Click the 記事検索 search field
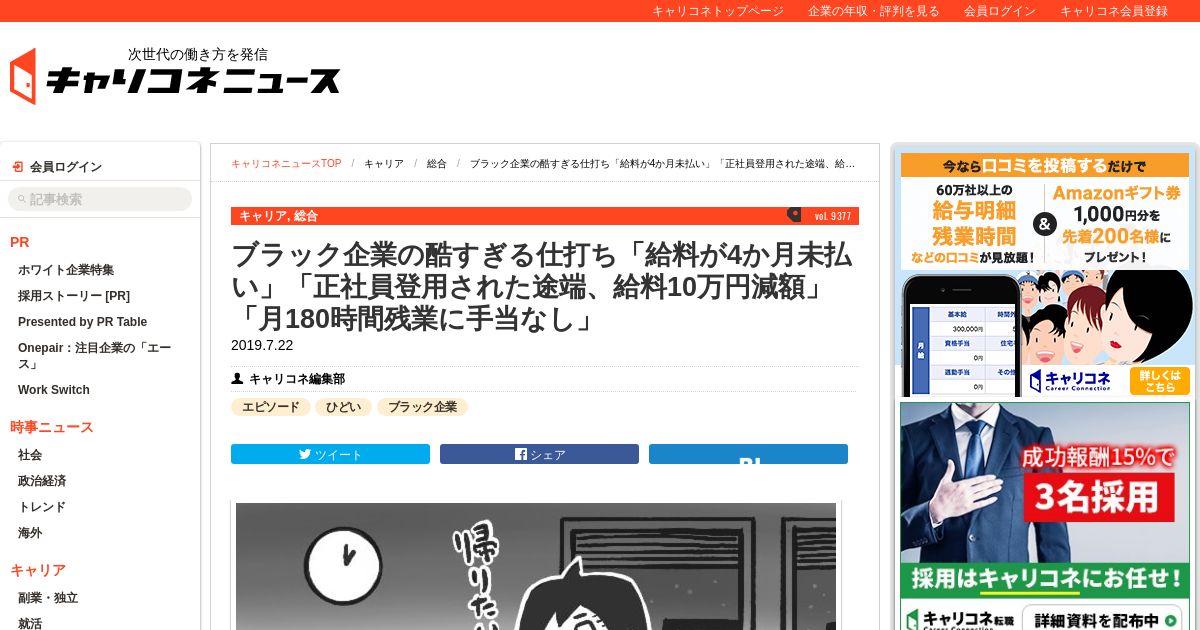The width and height of the screenshot is (1200, 630). [x=100, y=199]
